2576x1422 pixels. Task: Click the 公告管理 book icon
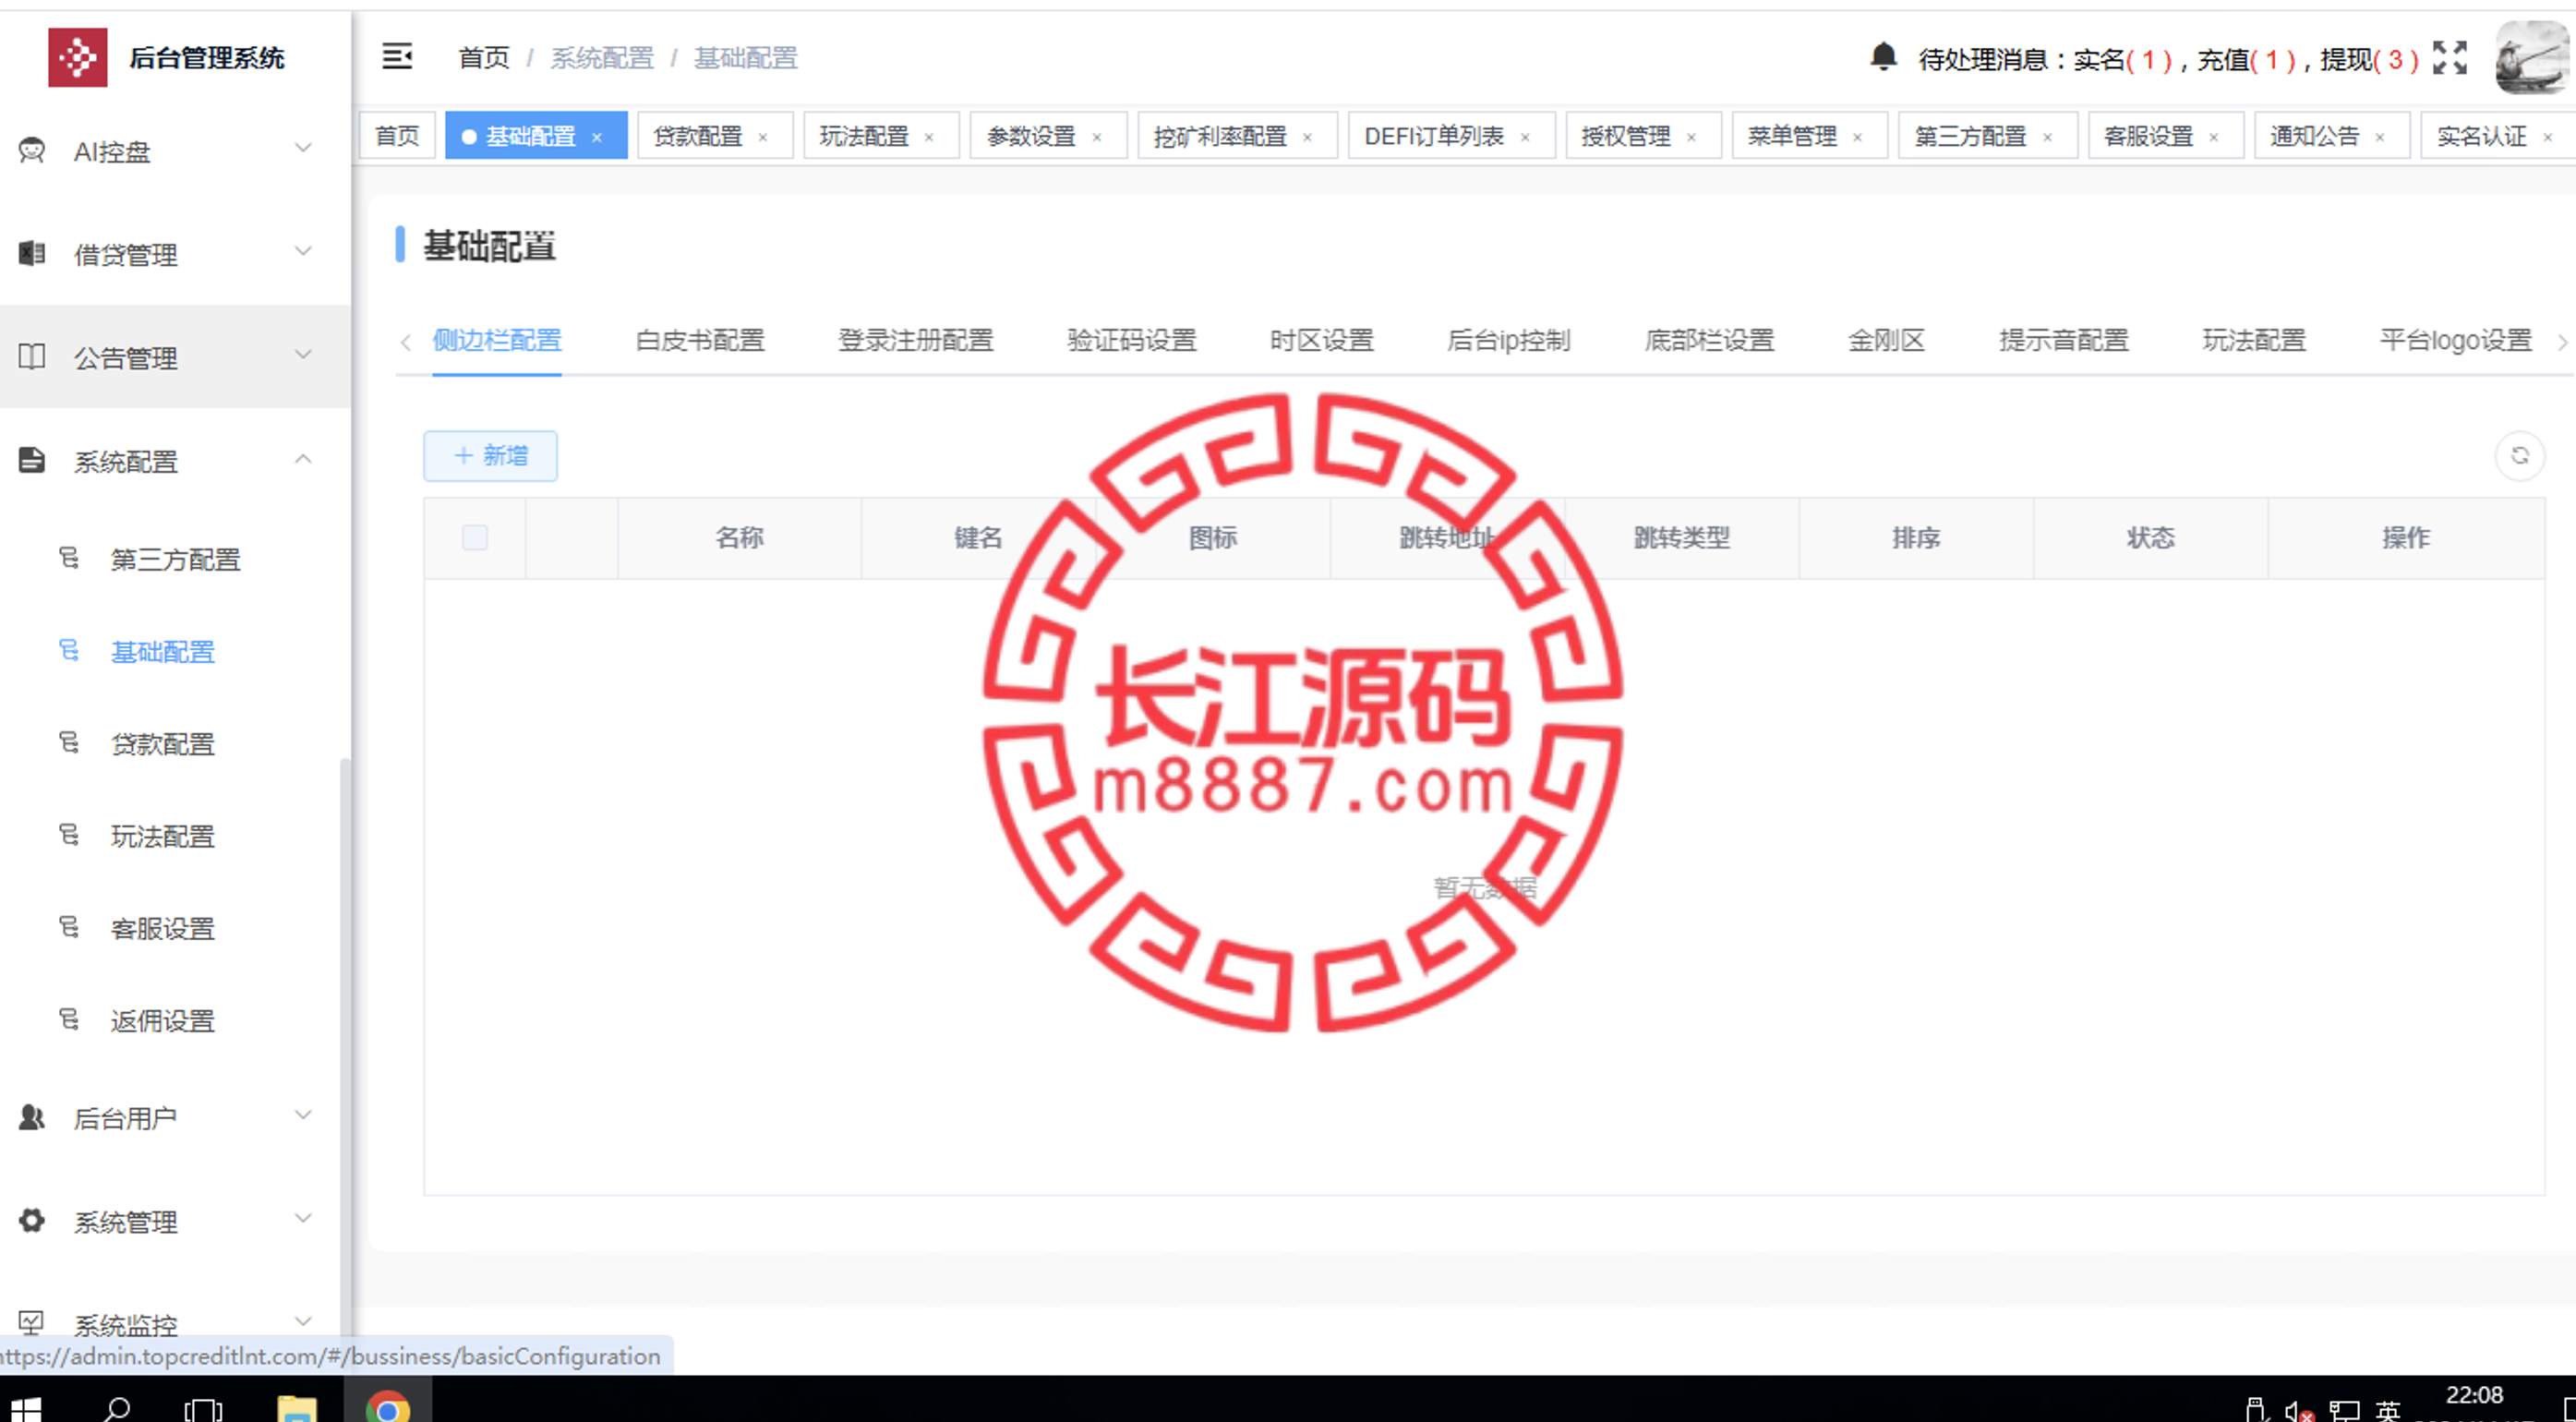pyautogui.click(x=32, y=356)
